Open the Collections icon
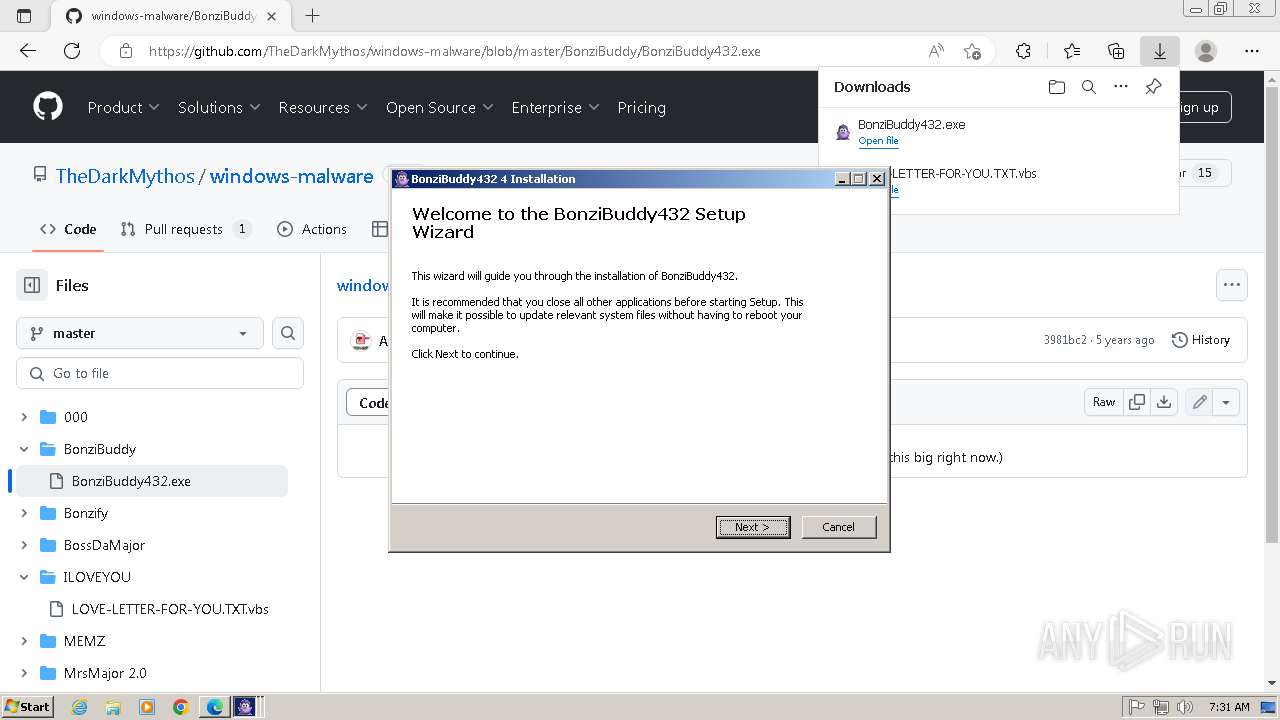Screen dimensions: 1280x720 pos(1116,51)
